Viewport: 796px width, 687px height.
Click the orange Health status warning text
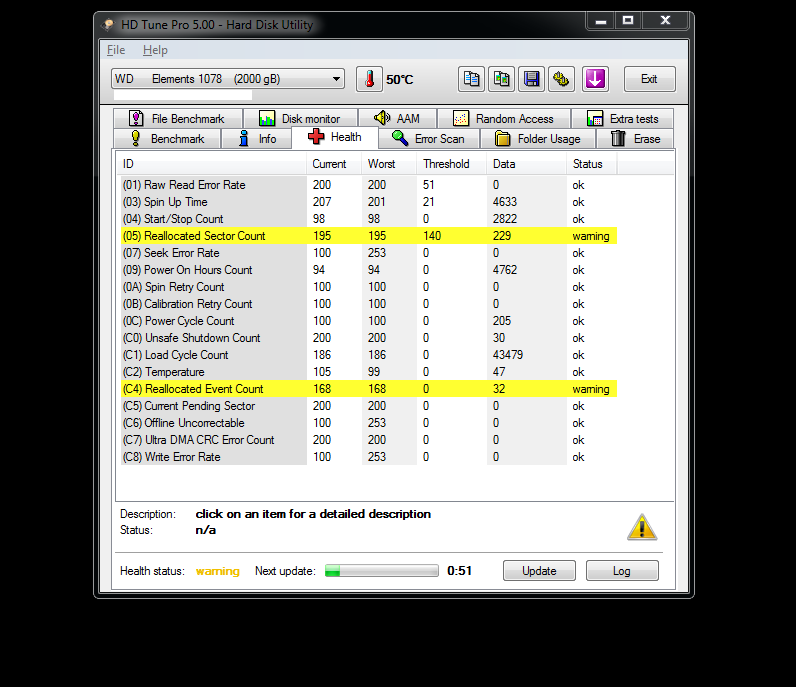click(x=217, y=571)
